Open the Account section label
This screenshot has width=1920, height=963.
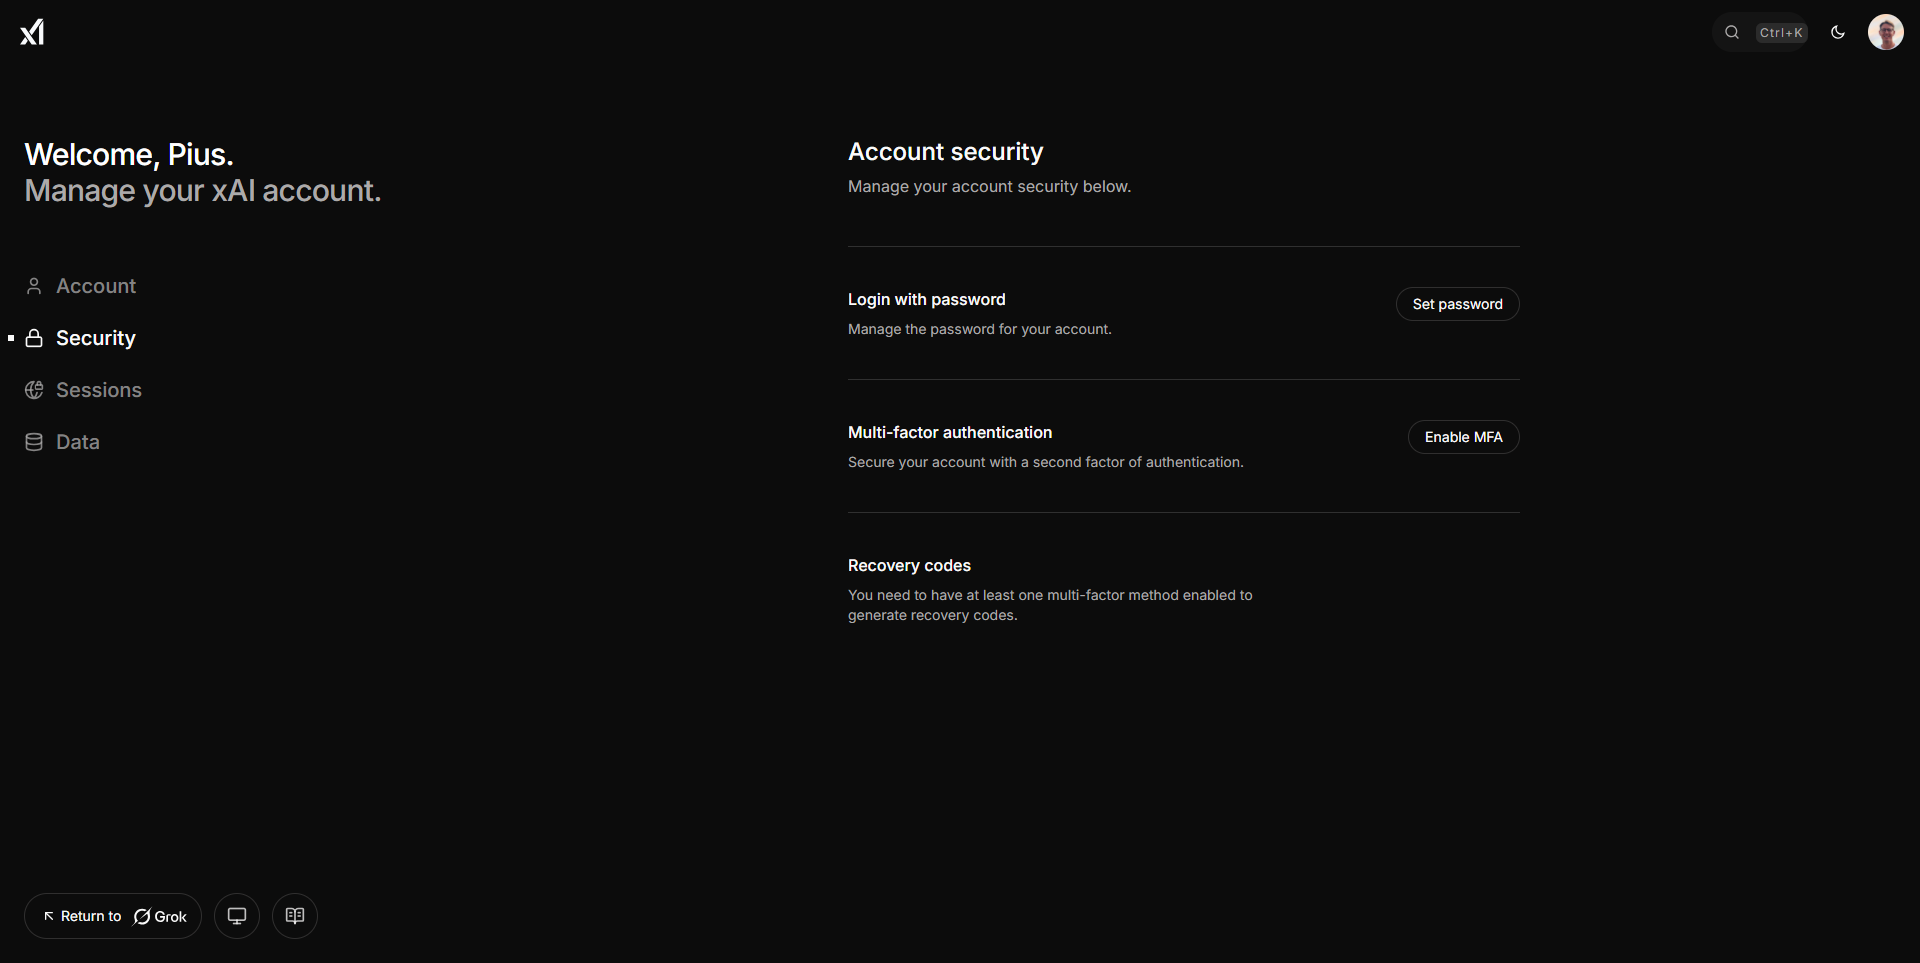[x=96, y=286]
